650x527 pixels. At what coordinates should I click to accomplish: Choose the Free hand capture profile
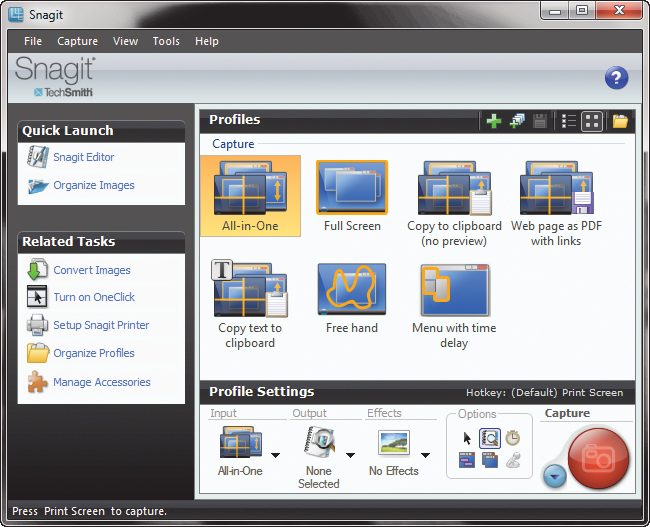coord(352,297)
